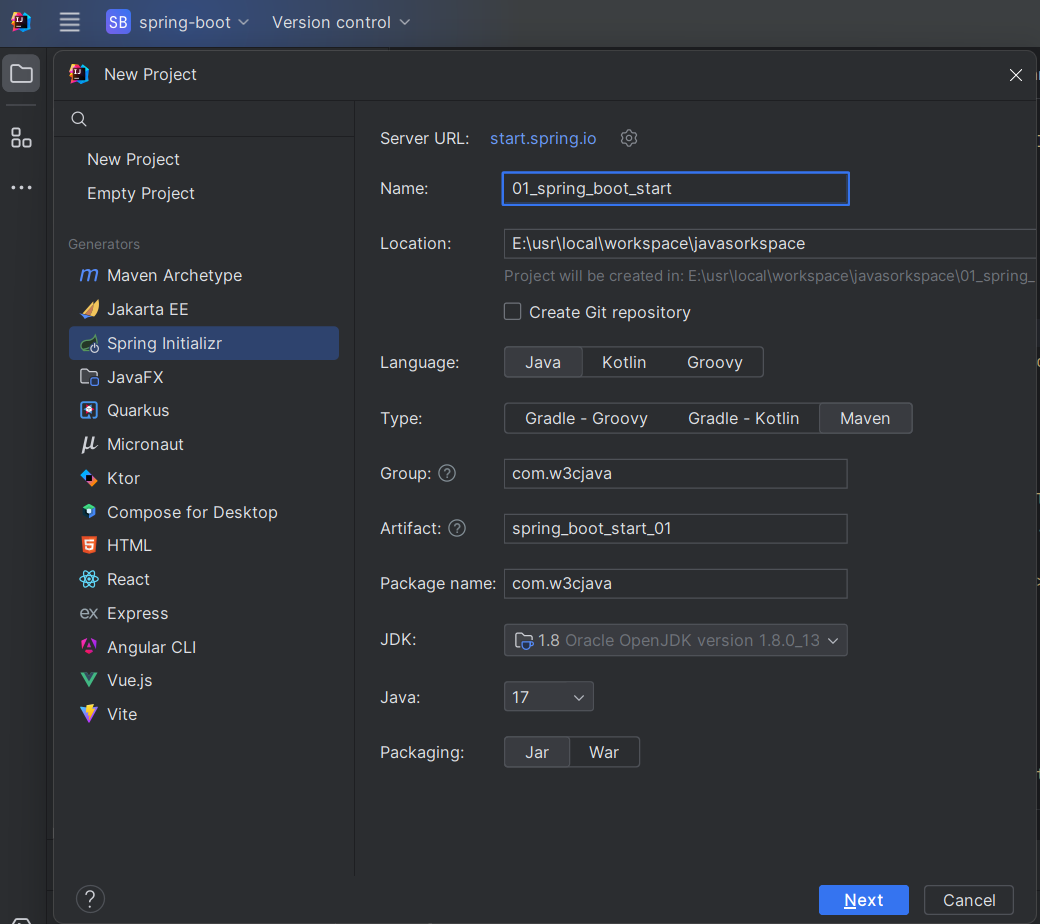Viewport: 1040px width, 924px height.
Task: Open the Project tool window folder icon
Action: click(x=21, y=74)
